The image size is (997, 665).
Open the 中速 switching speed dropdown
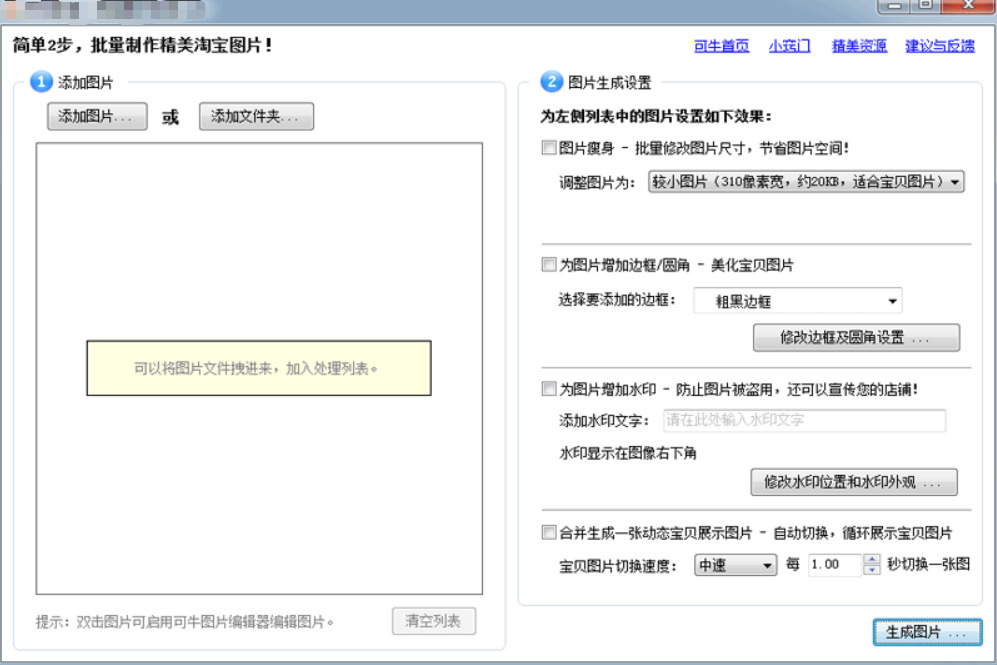tap(736, 565)
